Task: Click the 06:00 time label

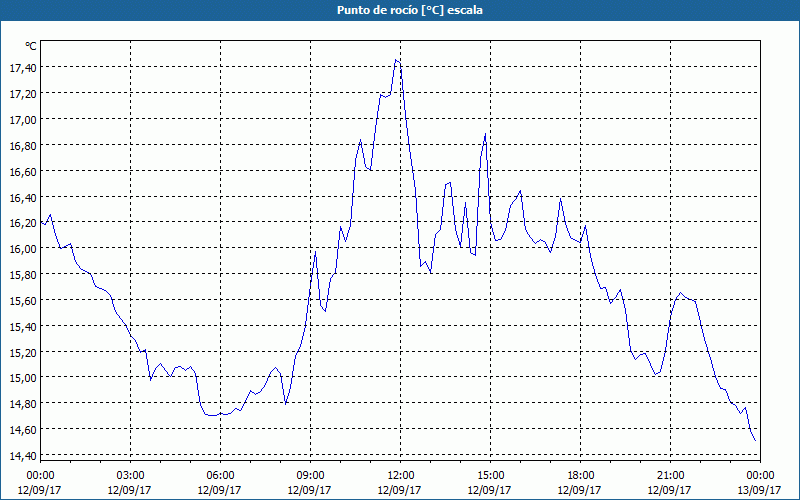Action: point(220,476)
